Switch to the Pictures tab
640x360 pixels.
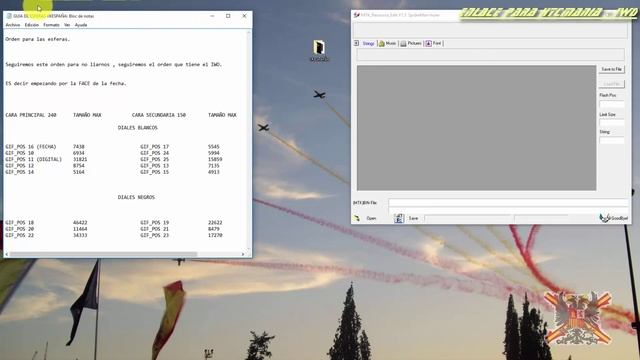click(414, 43)
